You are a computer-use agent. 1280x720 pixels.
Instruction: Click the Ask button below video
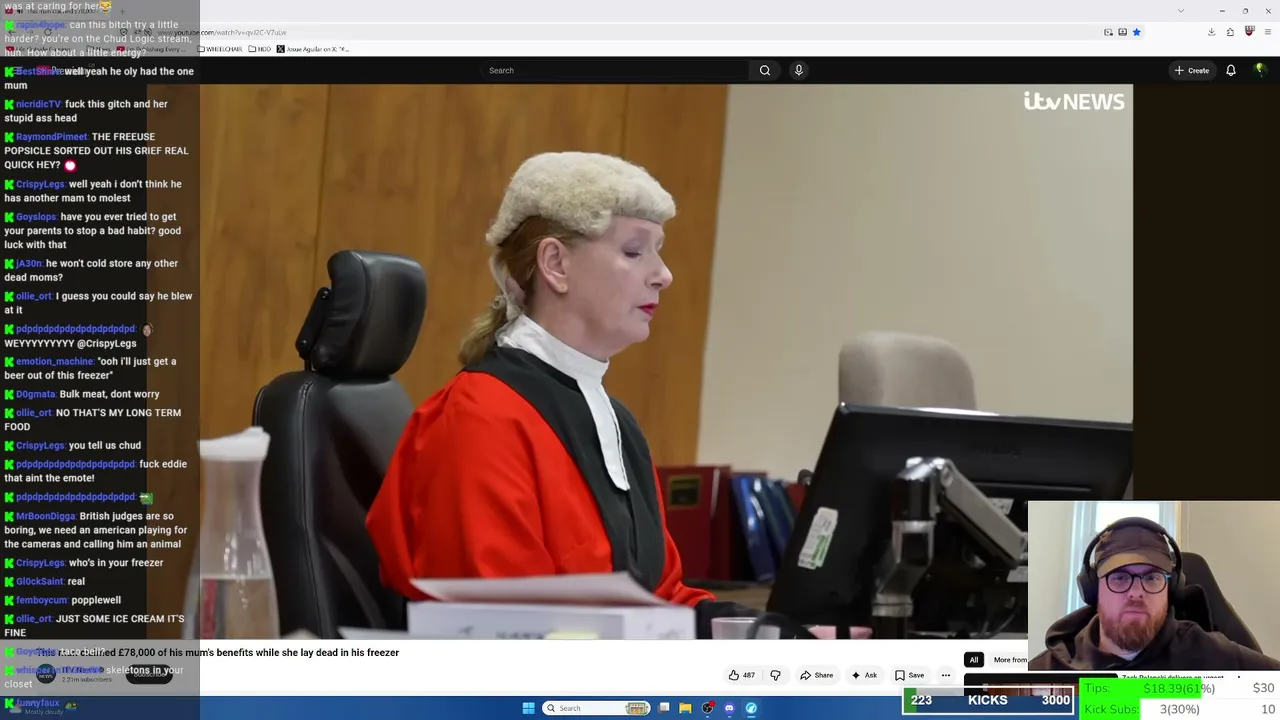coord(864,675)
